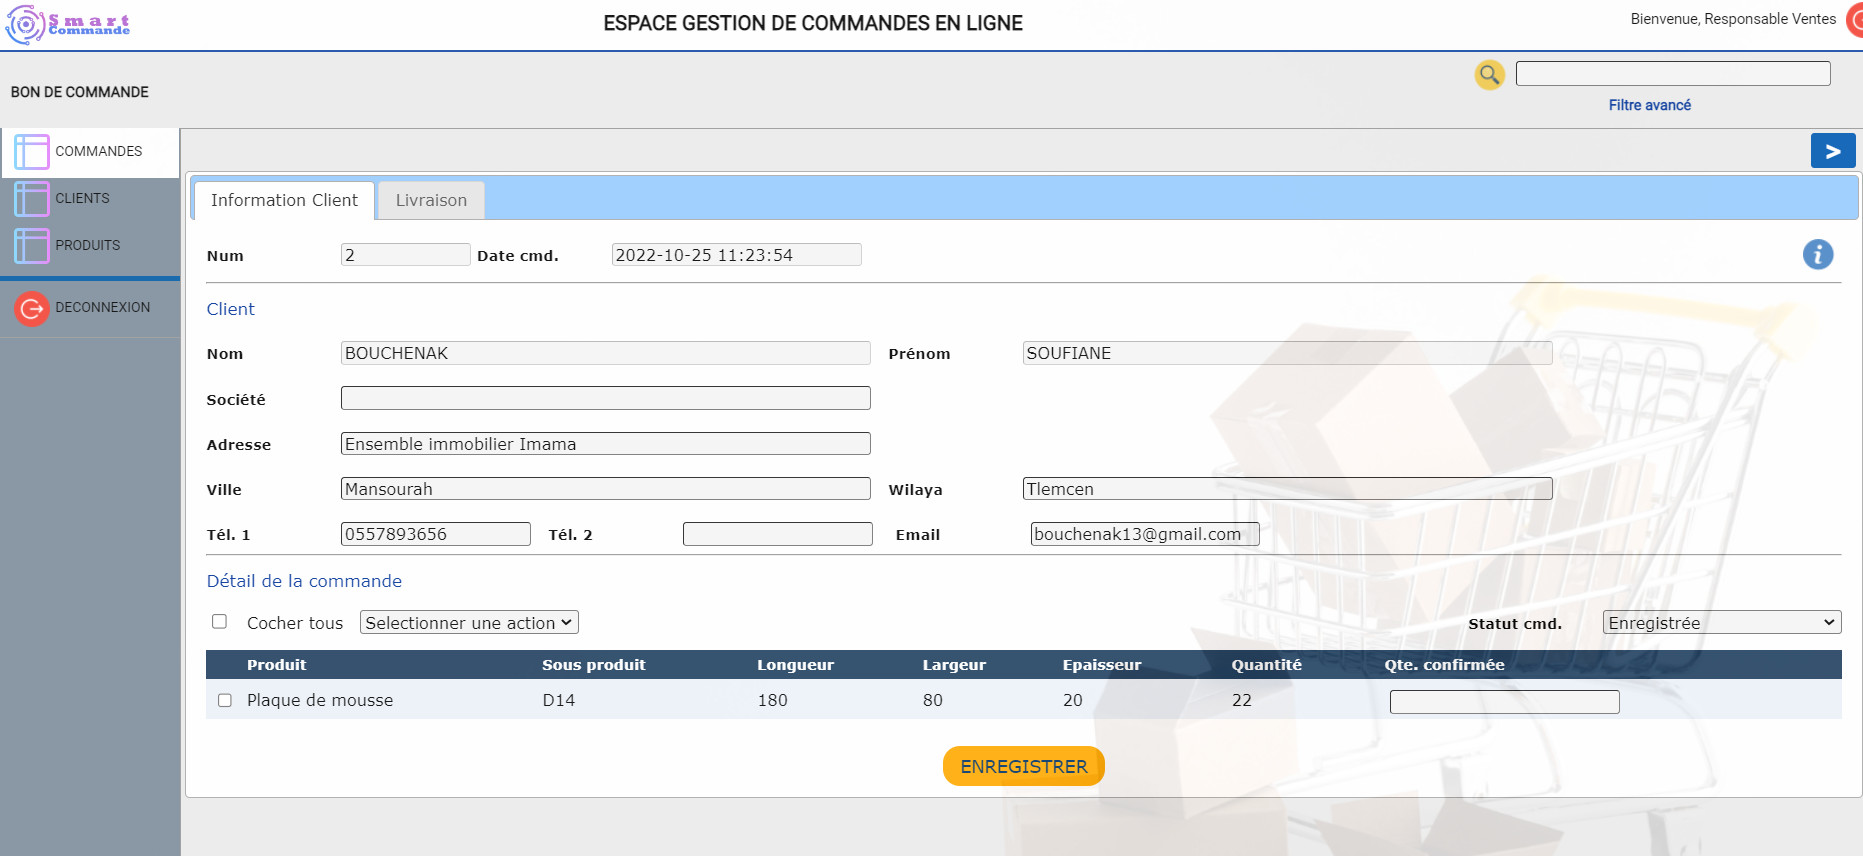The image size is (1863, 856).
Task: Click the COMMANDES sidebar icon
Action: 31,152
